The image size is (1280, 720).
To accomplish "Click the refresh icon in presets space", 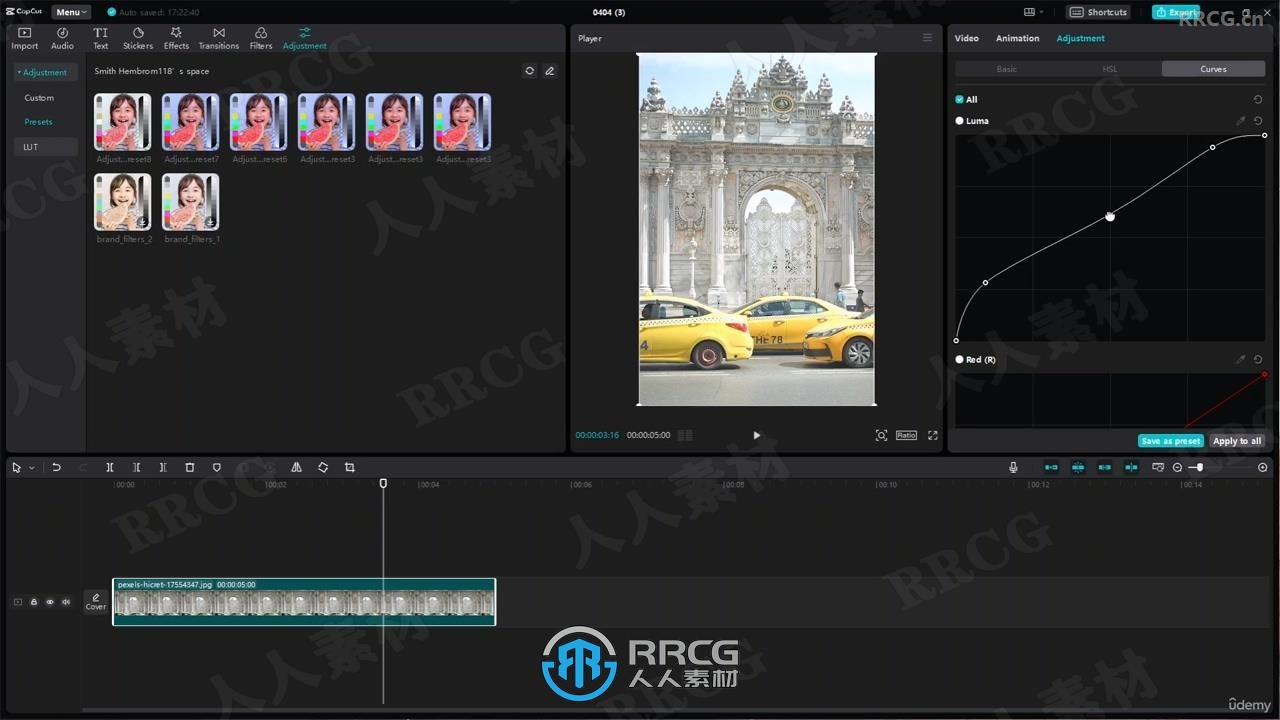I will point(530,71).
